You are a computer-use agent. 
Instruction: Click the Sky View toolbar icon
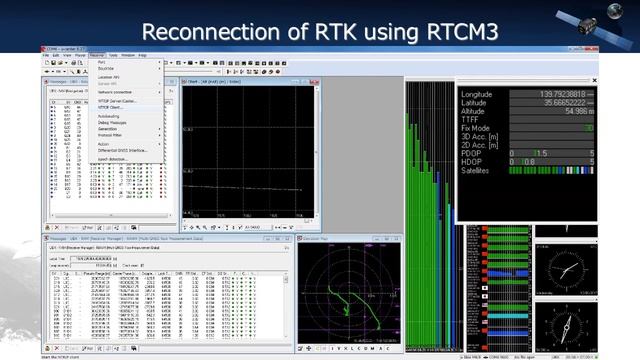(x=215, y=63)
